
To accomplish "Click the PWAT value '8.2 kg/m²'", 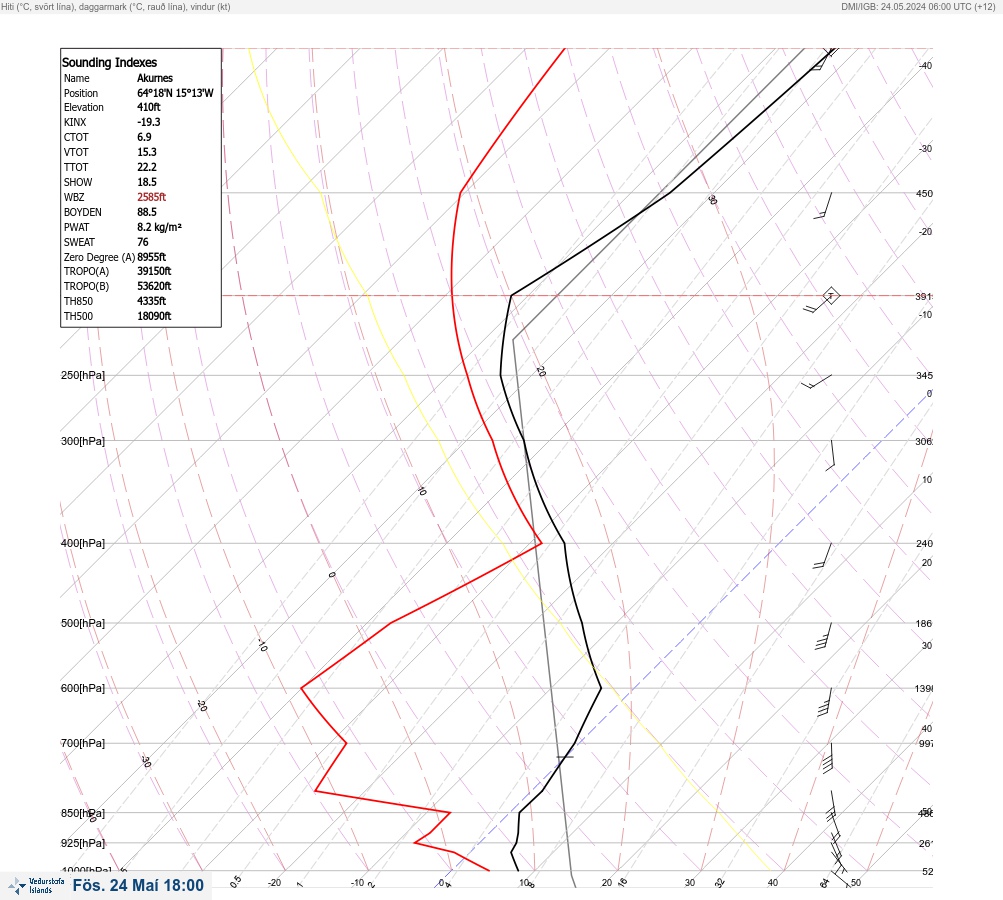I will 159,227.
